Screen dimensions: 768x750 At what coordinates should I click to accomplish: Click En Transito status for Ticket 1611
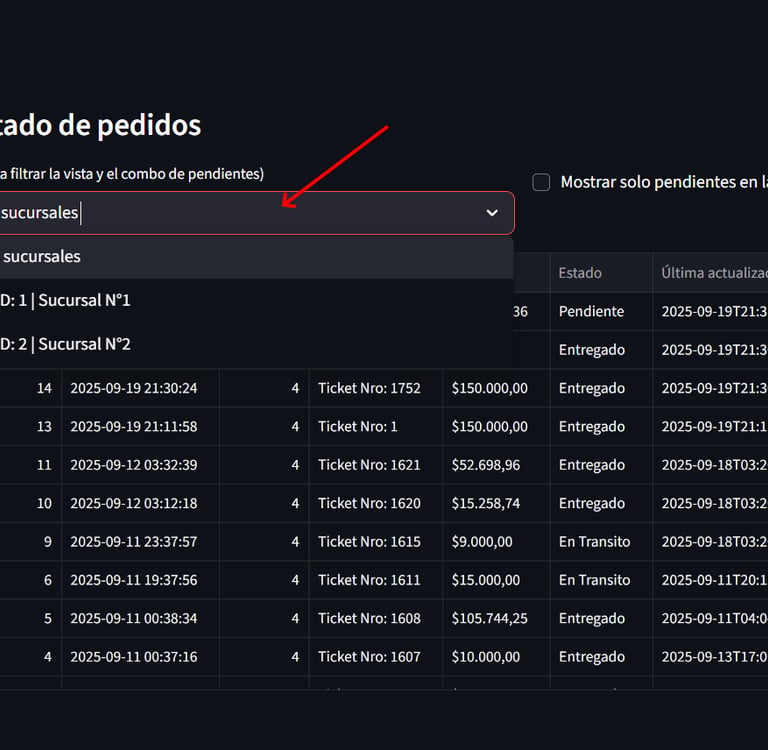pyautogui.click(x=601, y=580)
